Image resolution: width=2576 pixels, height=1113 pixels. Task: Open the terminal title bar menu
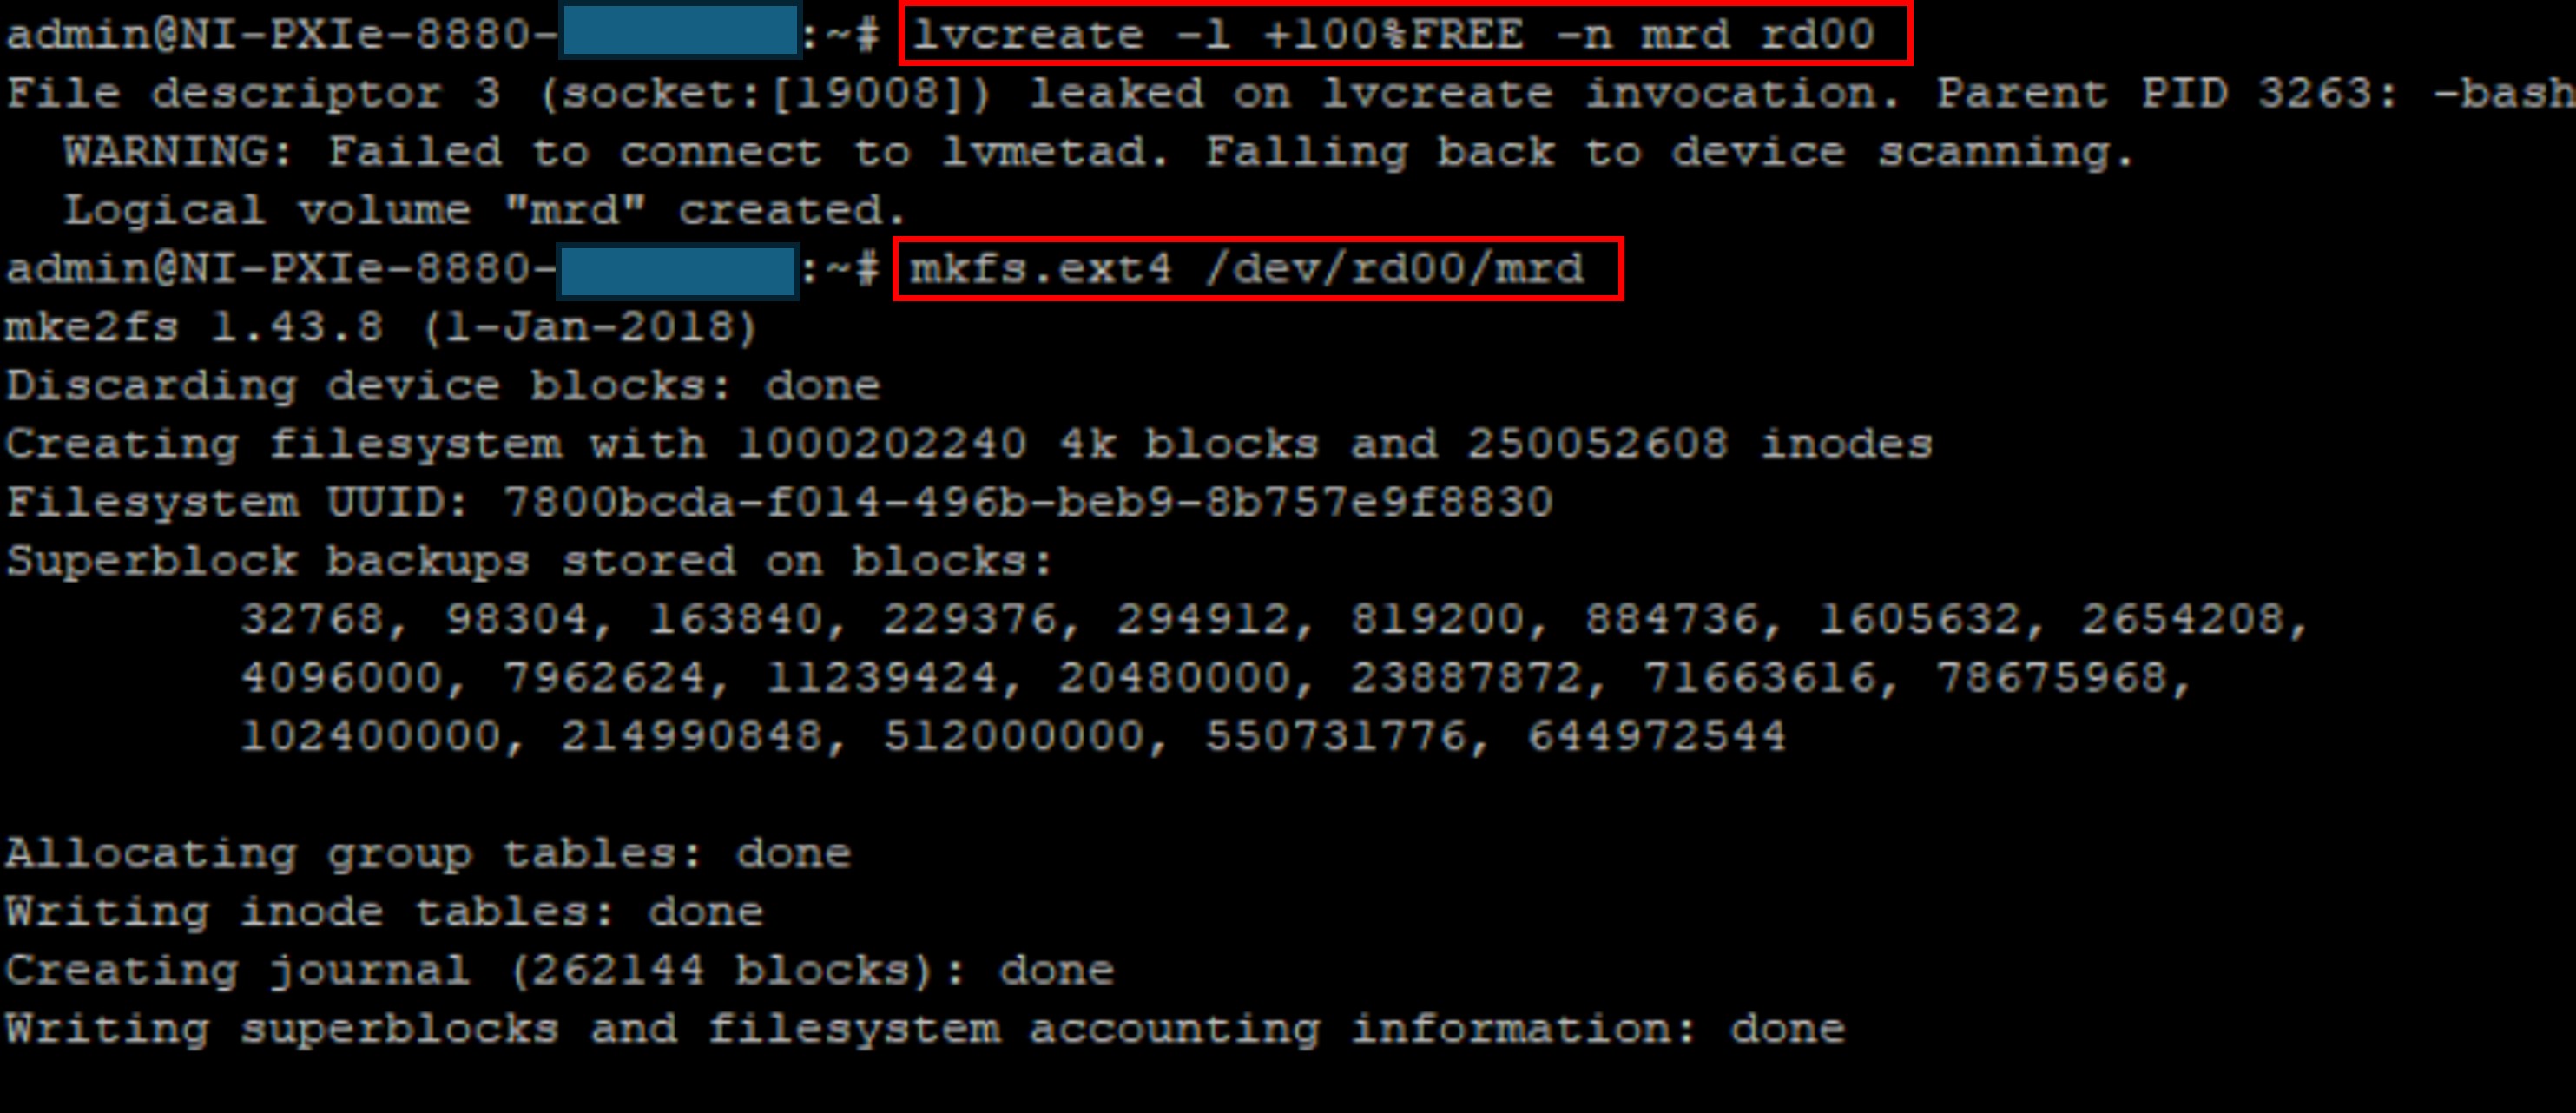[x=1288, y=0]
